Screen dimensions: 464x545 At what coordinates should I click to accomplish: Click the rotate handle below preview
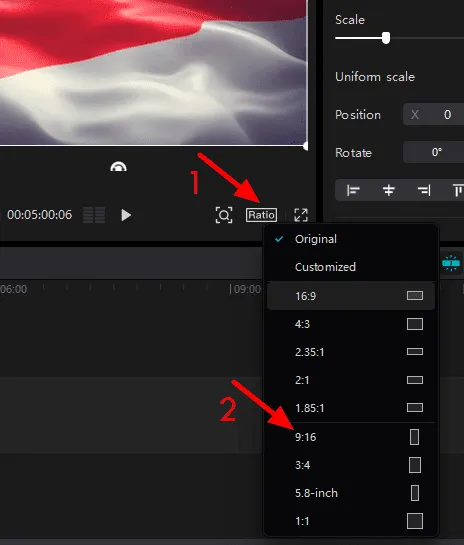(119, 167)
